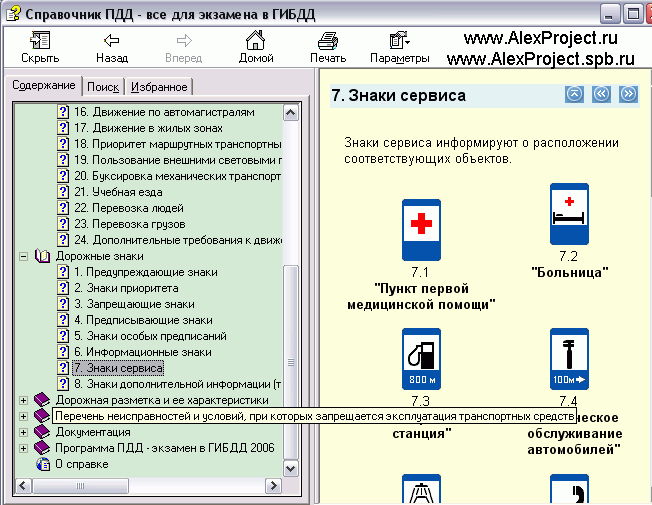This screenshot has width=652, height=505.
Task: Click the question-mark icon of 5. Знаки особых предписаний
Action: click(x=63, y=336)
